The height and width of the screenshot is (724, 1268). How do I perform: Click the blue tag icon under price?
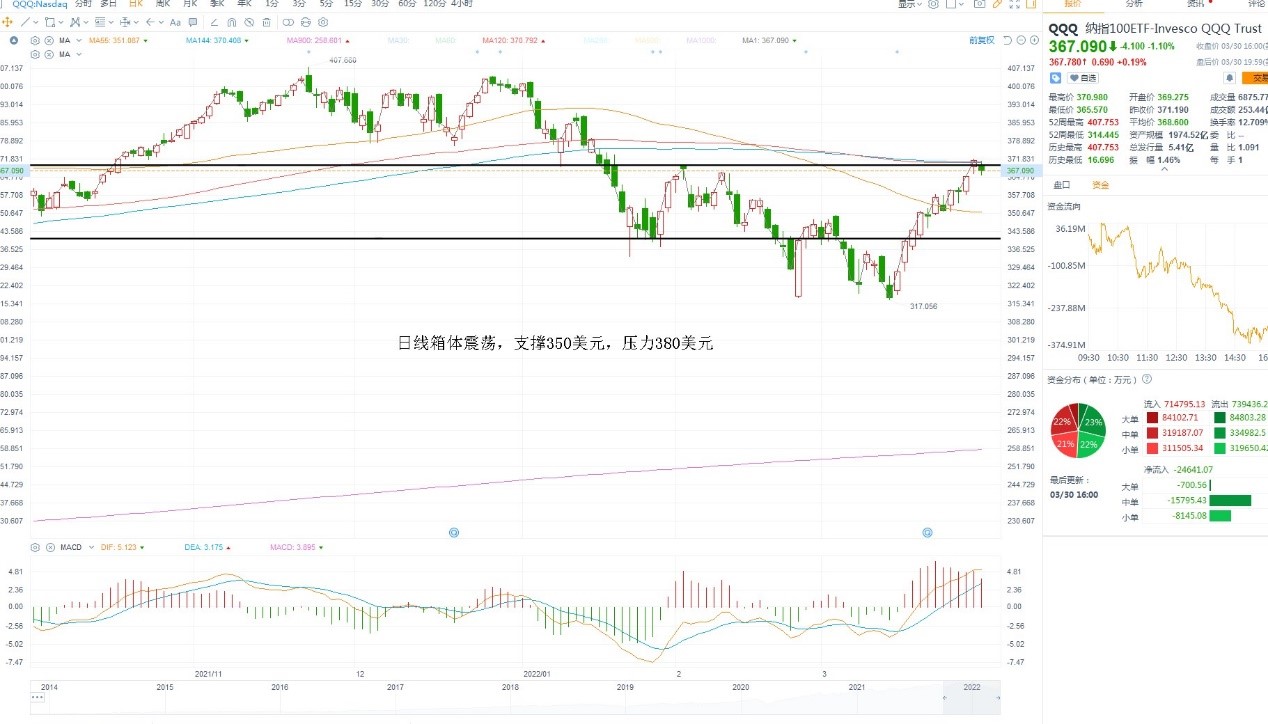pos(1055,78)
